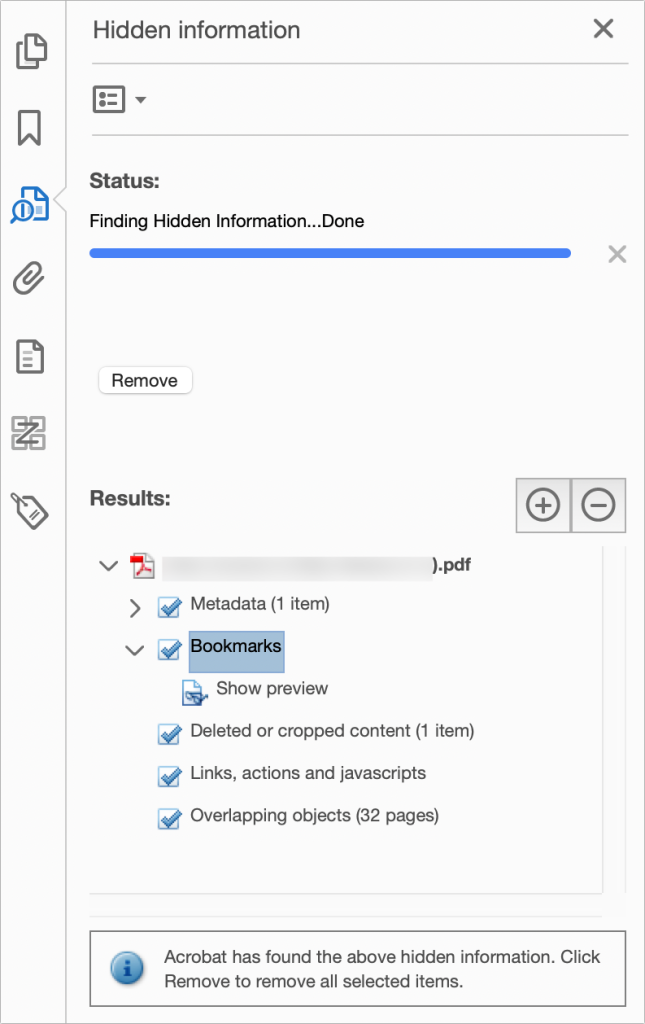Collapse the PDF file root node
645x1024 pixels.
pos(108,566)
